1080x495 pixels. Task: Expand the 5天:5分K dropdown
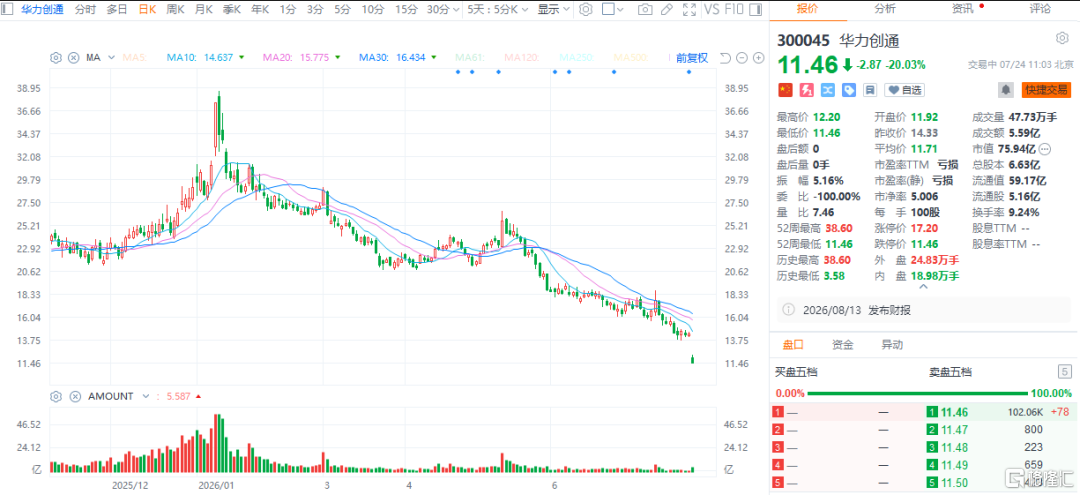497,10
